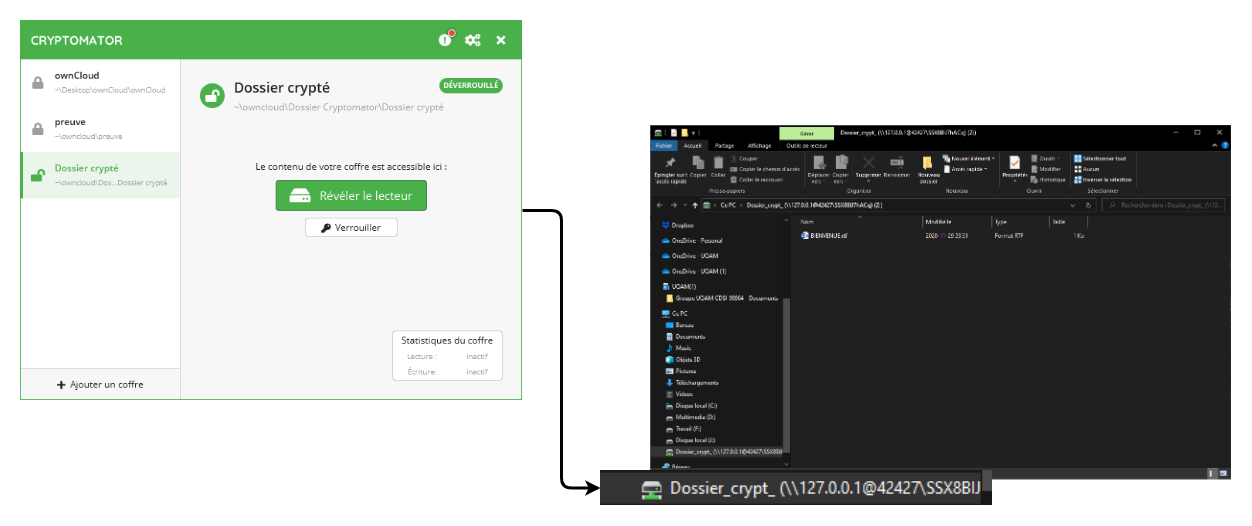Open Travail (F:) drive in sidebar
This screenshot has height=526, width=1252.
point(682,428)
